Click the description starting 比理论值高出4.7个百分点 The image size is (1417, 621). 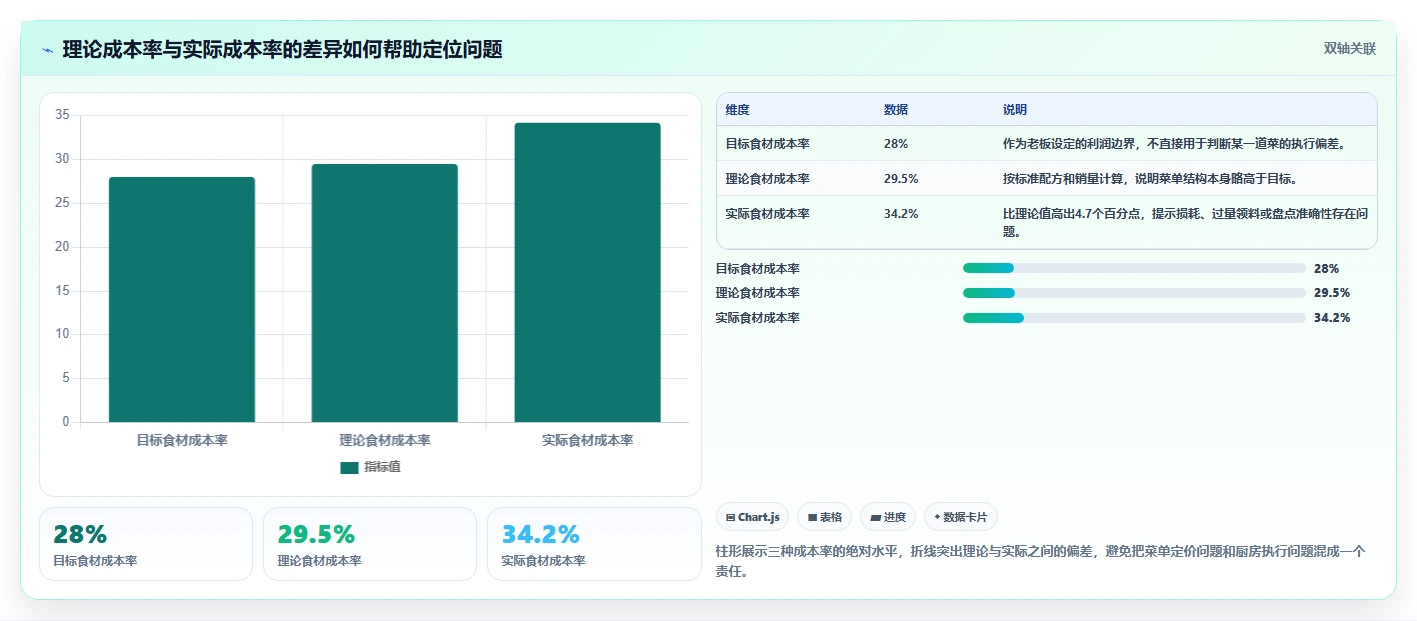tap(1185, 222)
